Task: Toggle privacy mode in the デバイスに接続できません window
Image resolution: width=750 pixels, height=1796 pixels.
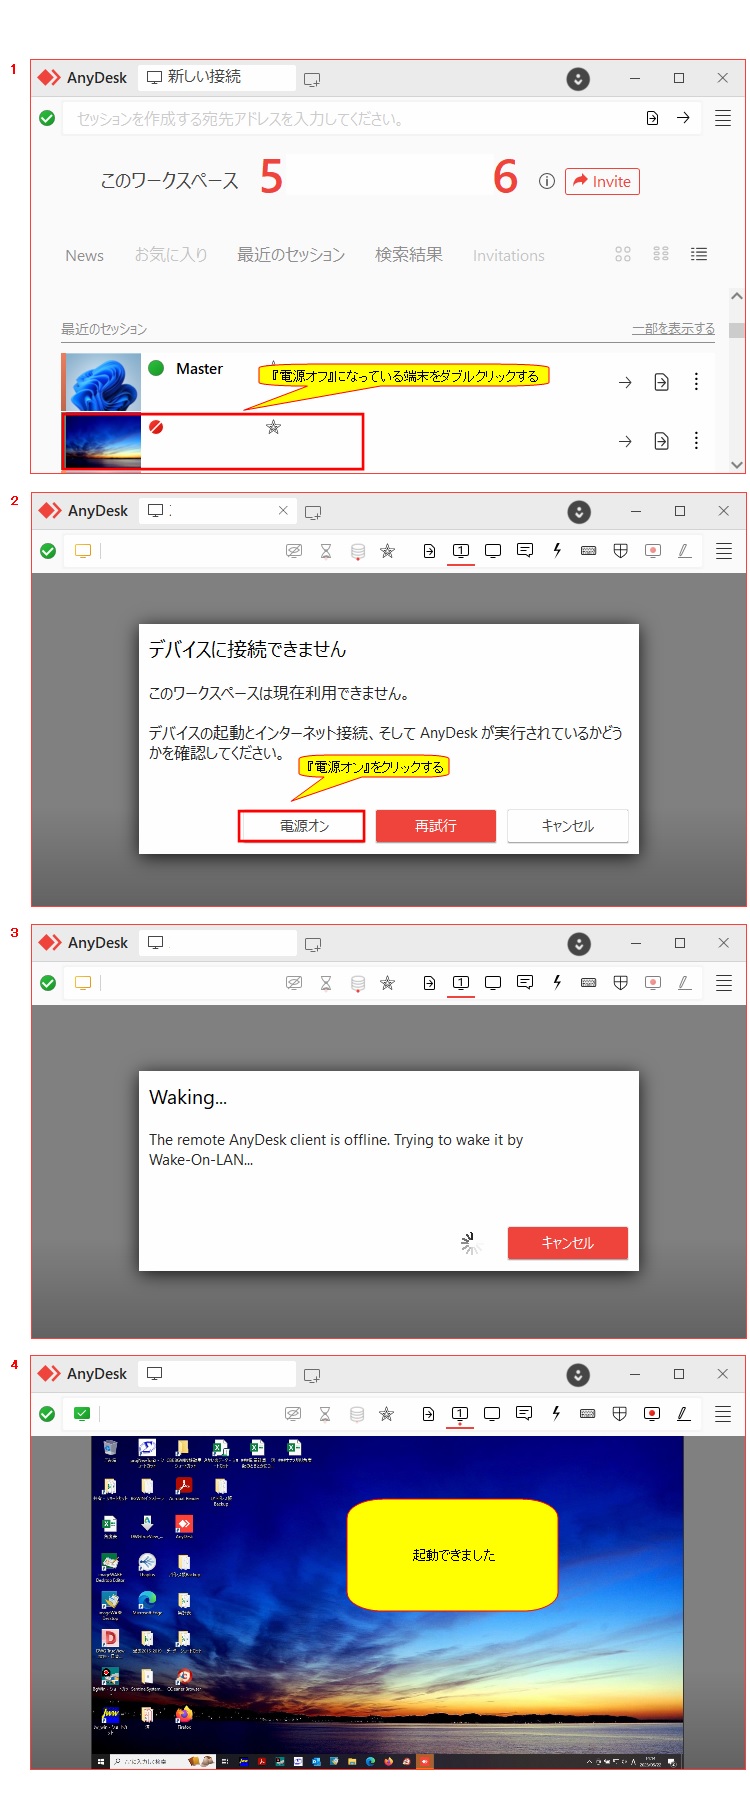Action: click(294, 551)
